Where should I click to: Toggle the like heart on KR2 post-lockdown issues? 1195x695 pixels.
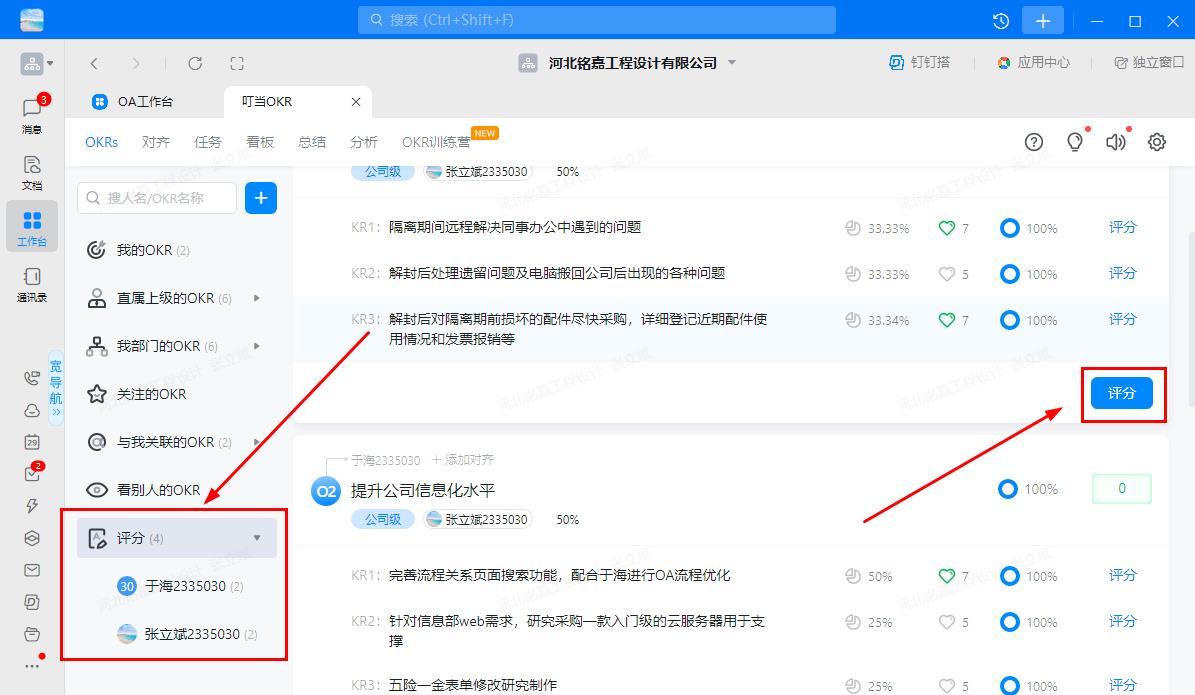tap(947, 274)
